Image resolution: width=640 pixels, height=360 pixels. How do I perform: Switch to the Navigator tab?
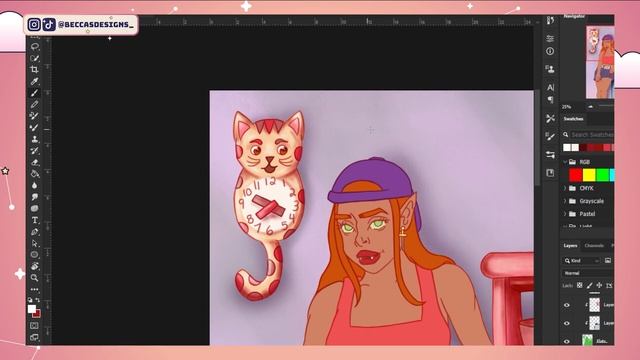[x=574, y=16]
